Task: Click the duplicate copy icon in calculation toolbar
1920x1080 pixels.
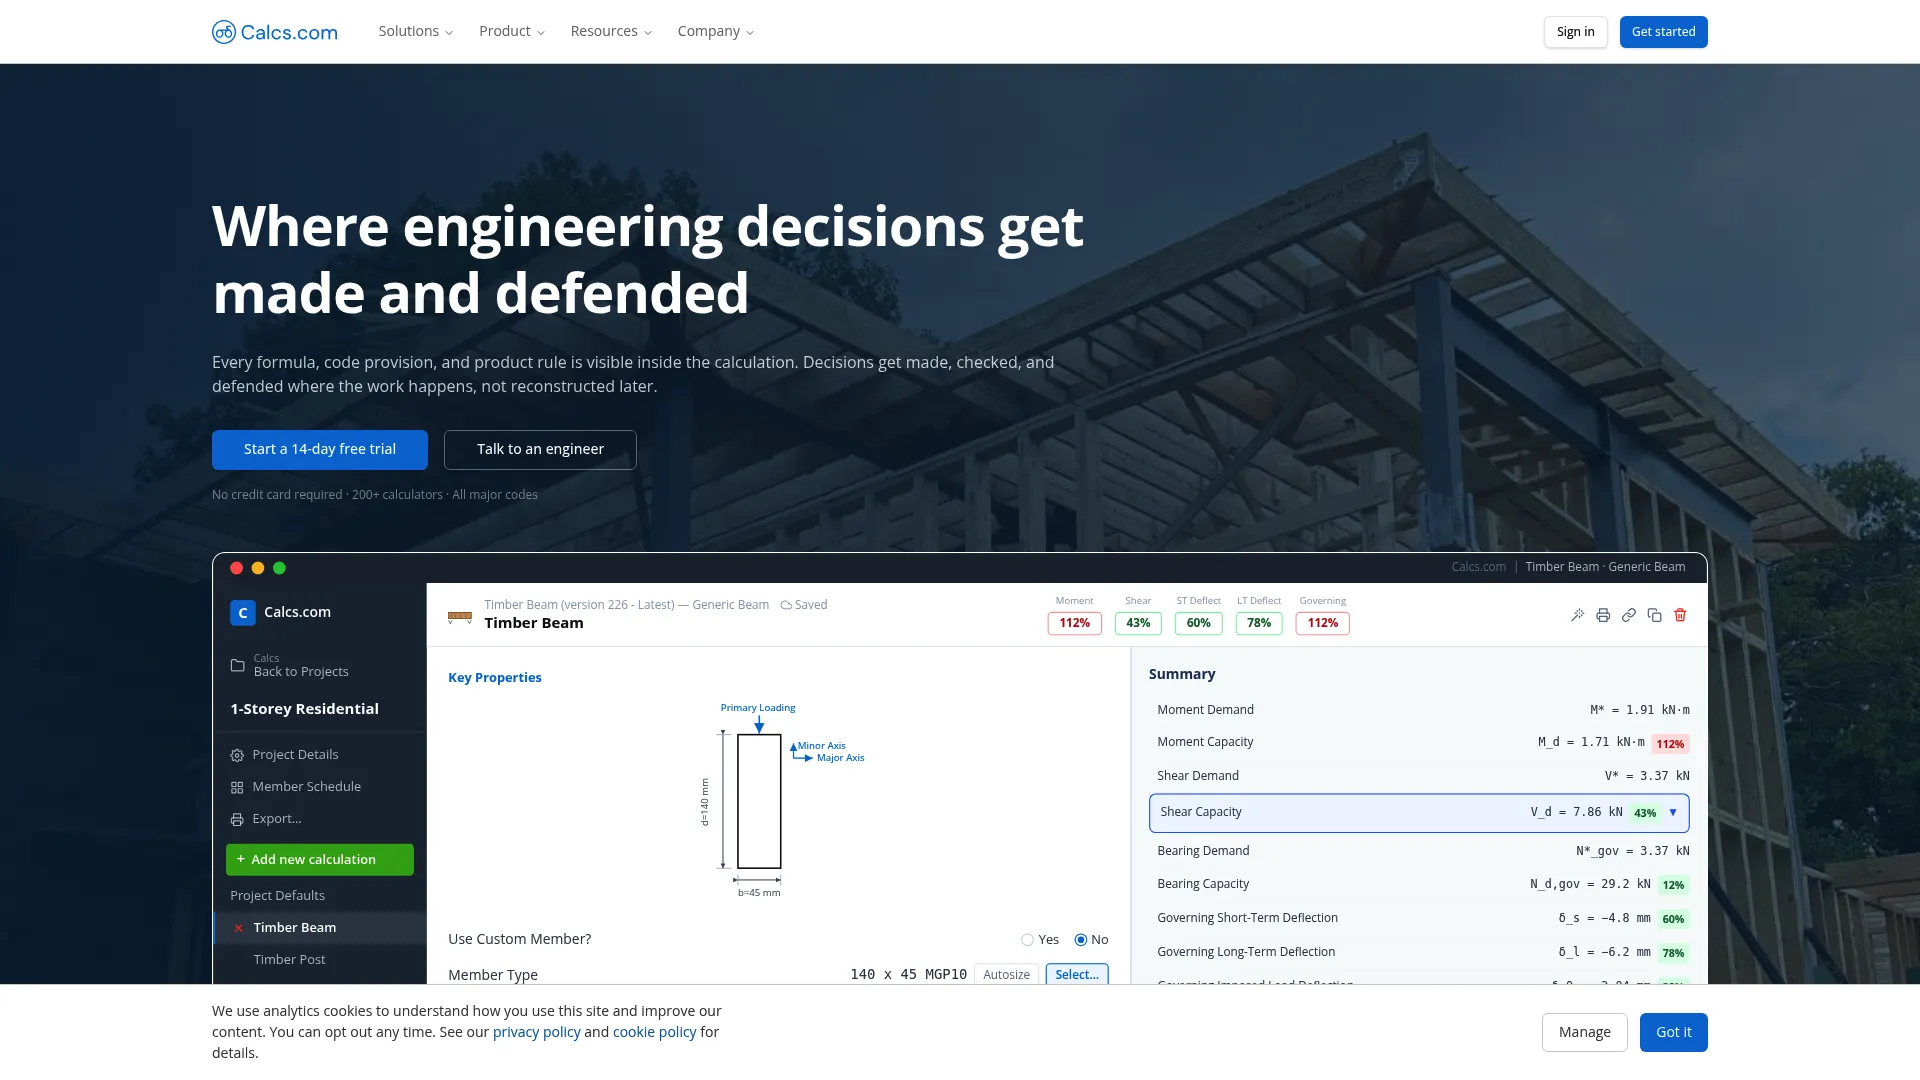Action: [x=1655, y=615]
